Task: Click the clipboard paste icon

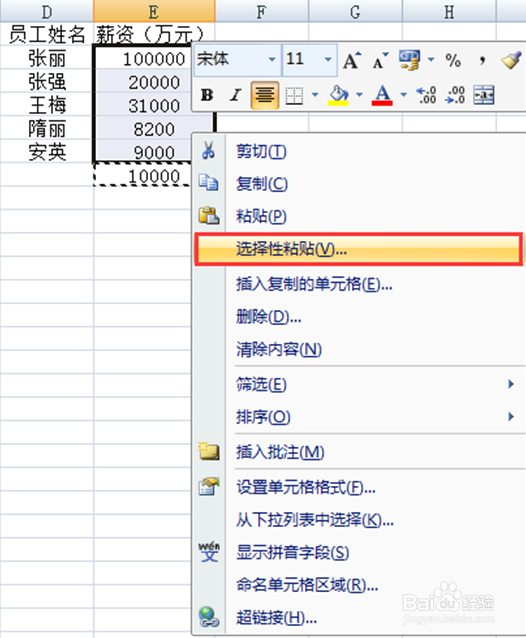Action: 209,215
